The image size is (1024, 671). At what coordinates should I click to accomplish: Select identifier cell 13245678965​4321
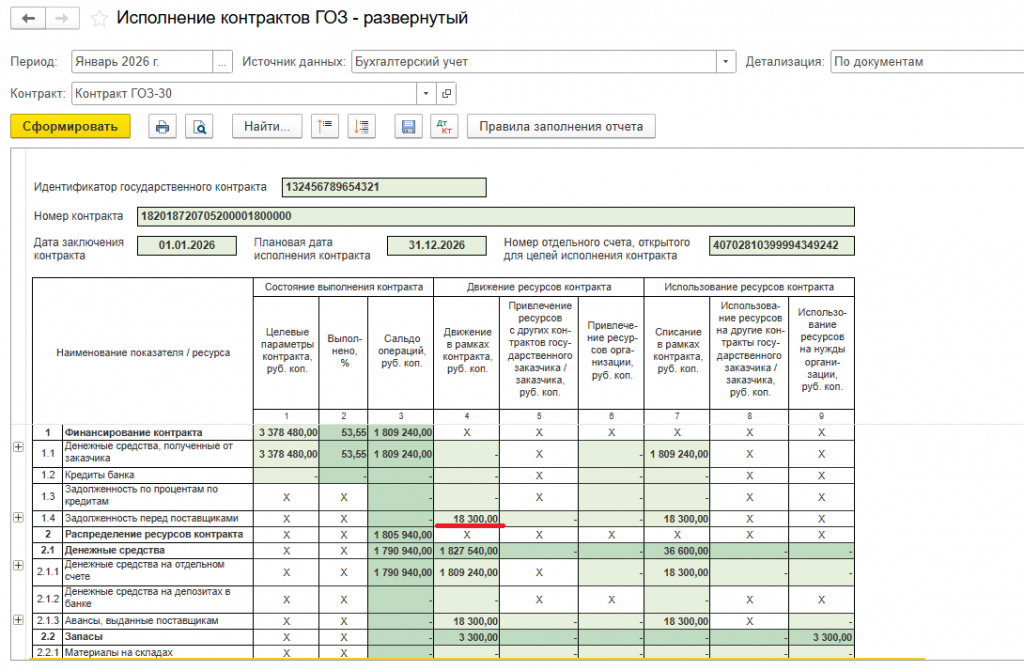click(x=384, y=188)
